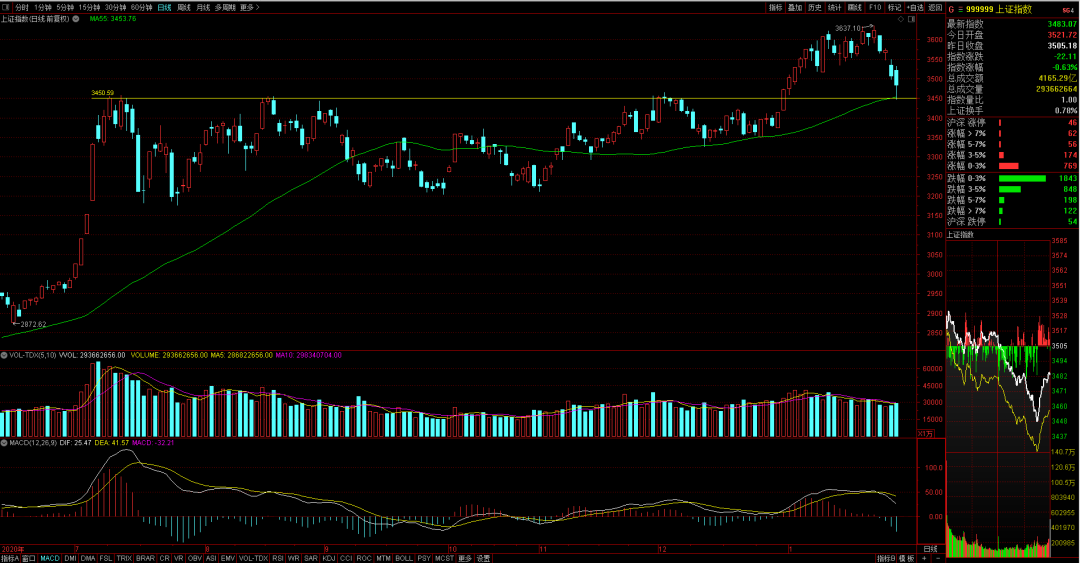This screenshot has width=1080, height=563.
Task: Select ASI indicator tab
Action: point(211,558)
